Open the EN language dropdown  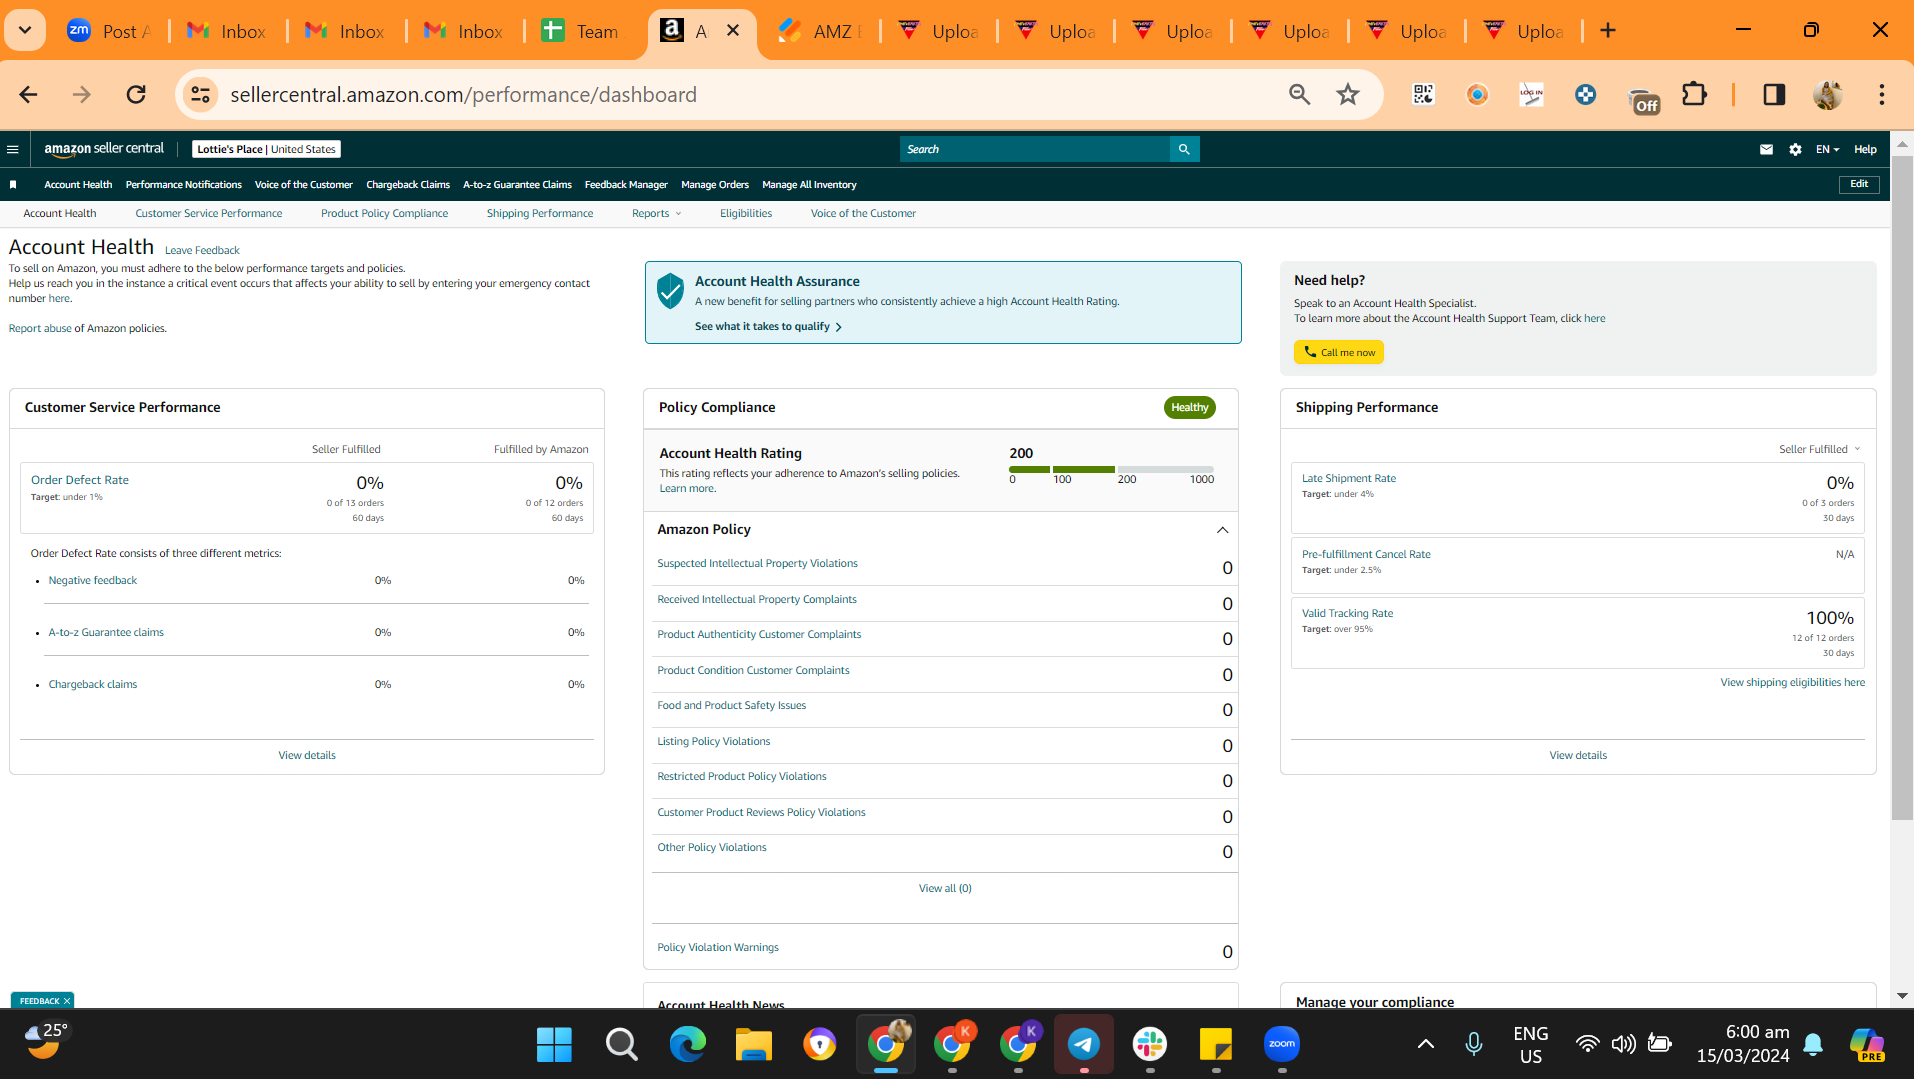point(1828,149)
